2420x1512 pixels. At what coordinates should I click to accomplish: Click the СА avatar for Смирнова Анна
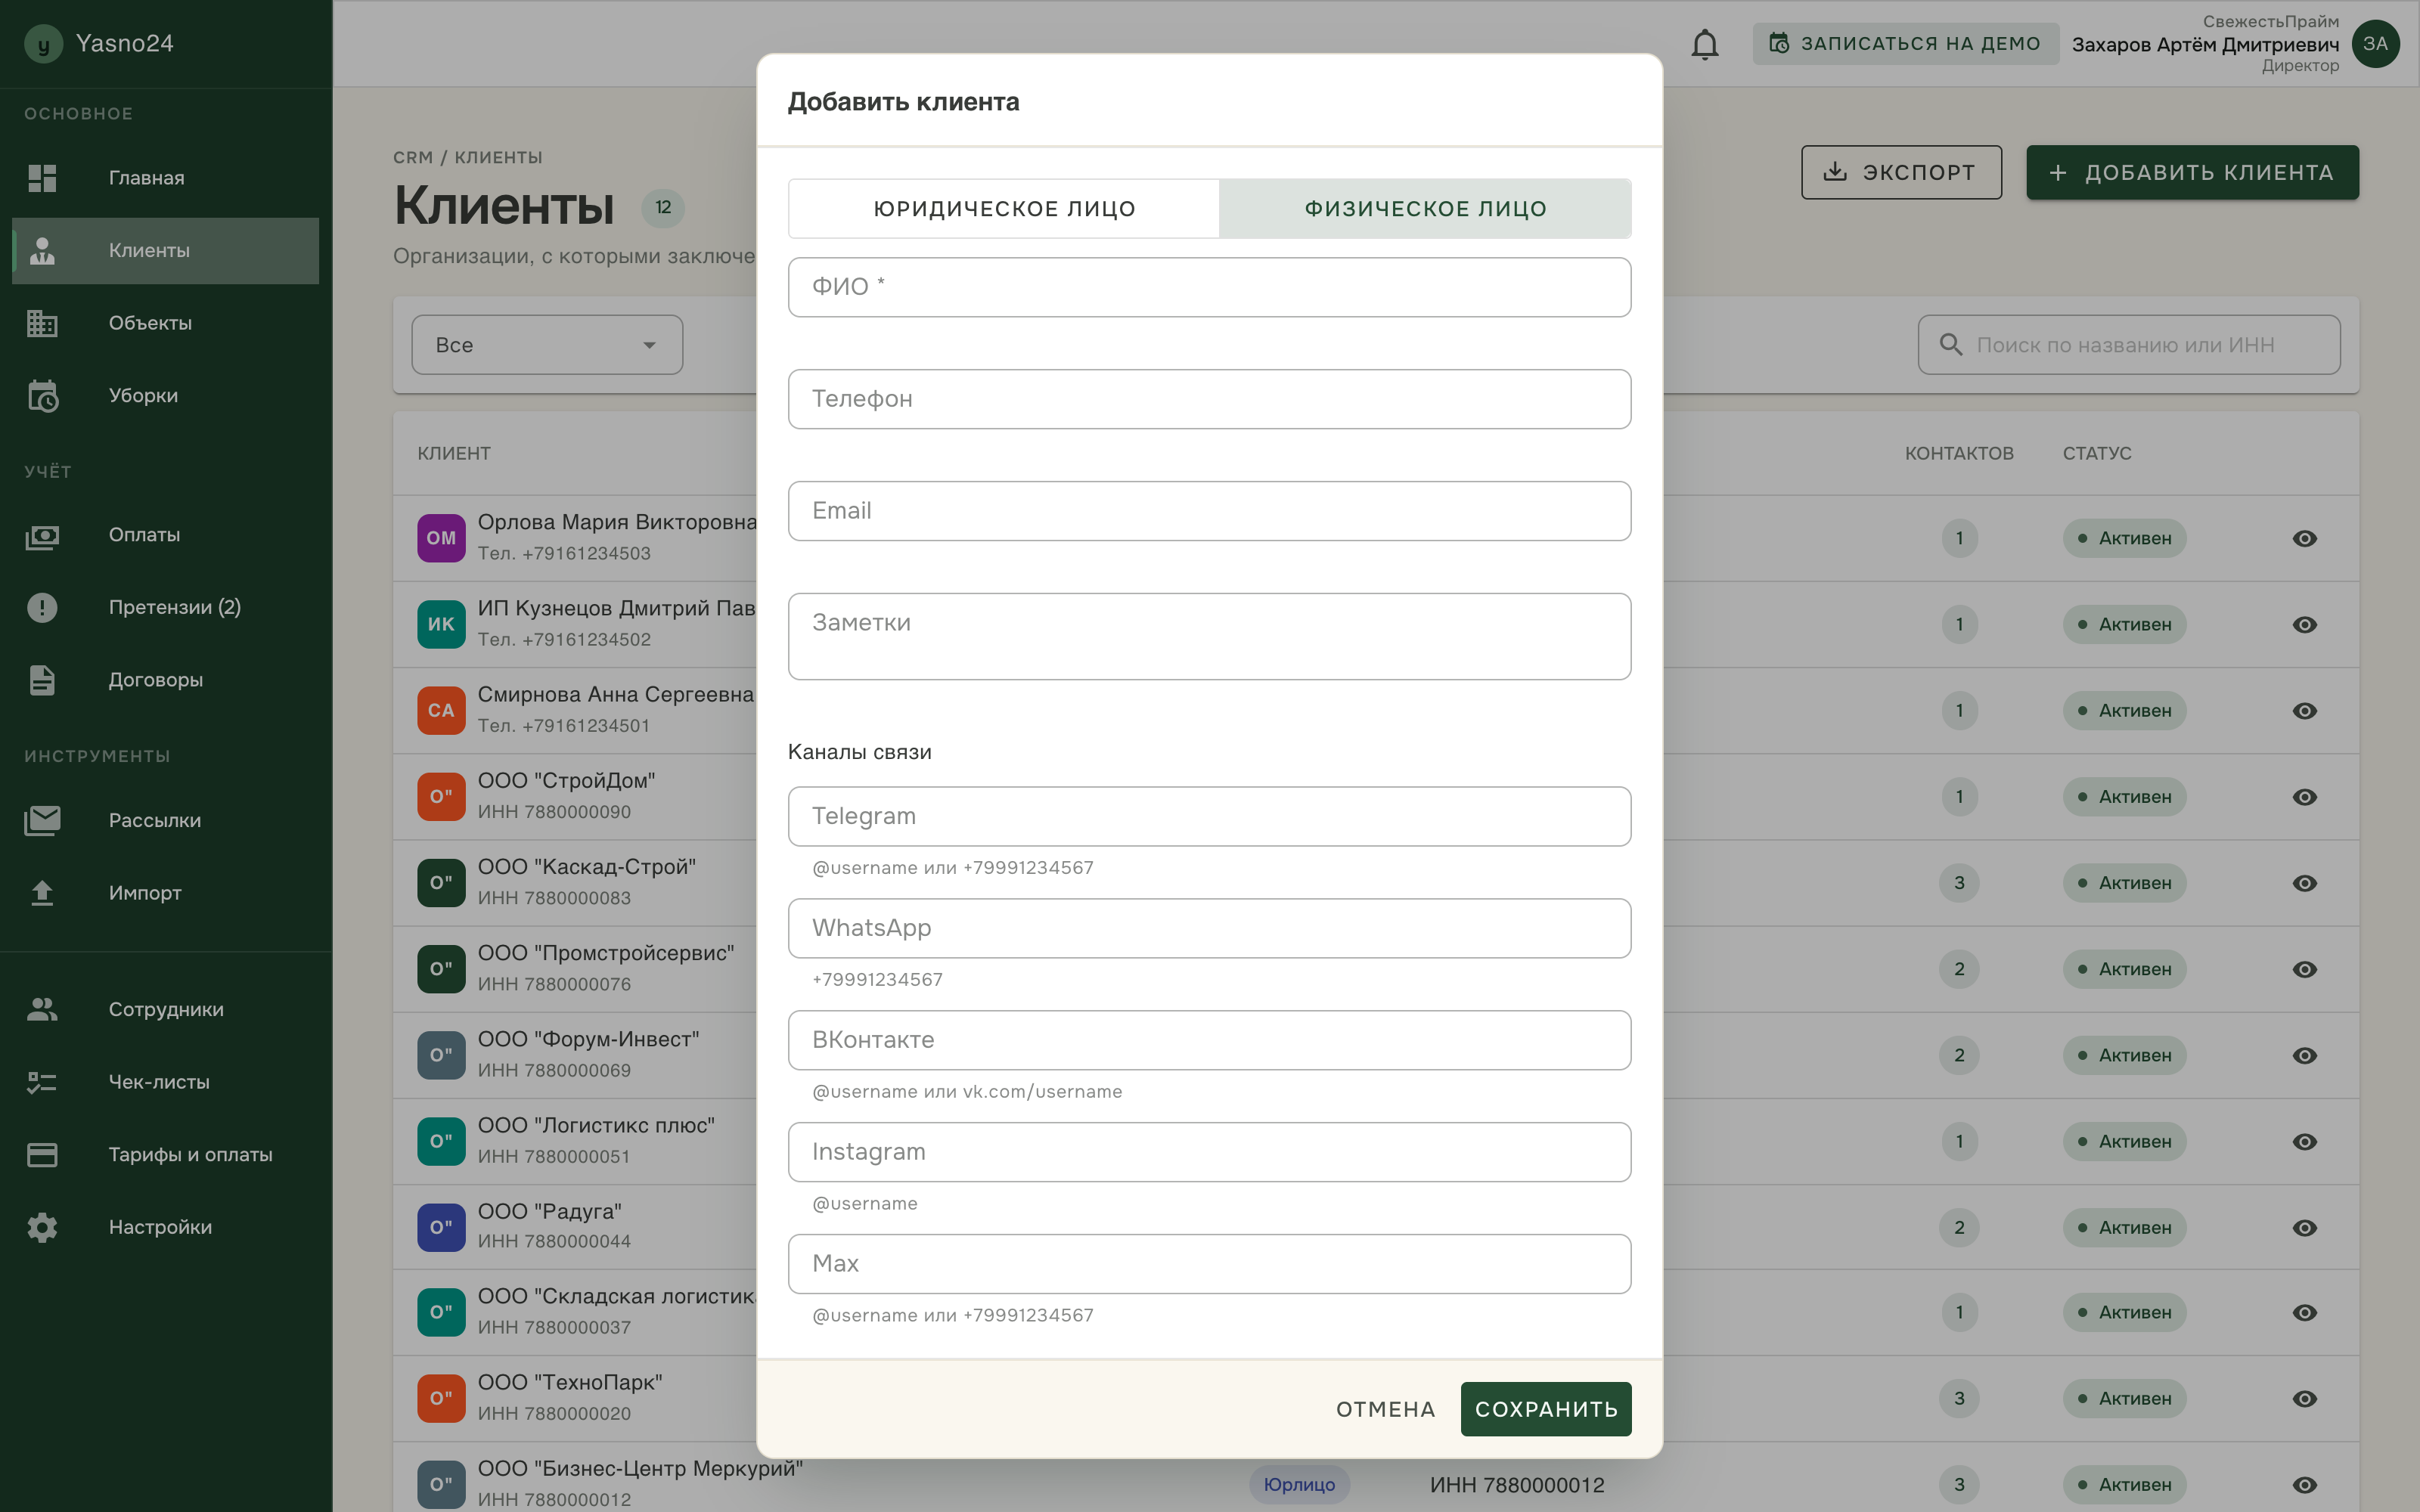tap(441, 711)
